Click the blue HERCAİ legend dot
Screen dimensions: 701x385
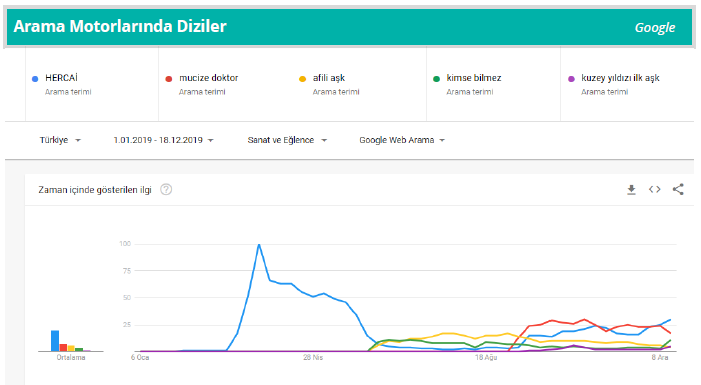click(35, 79)
